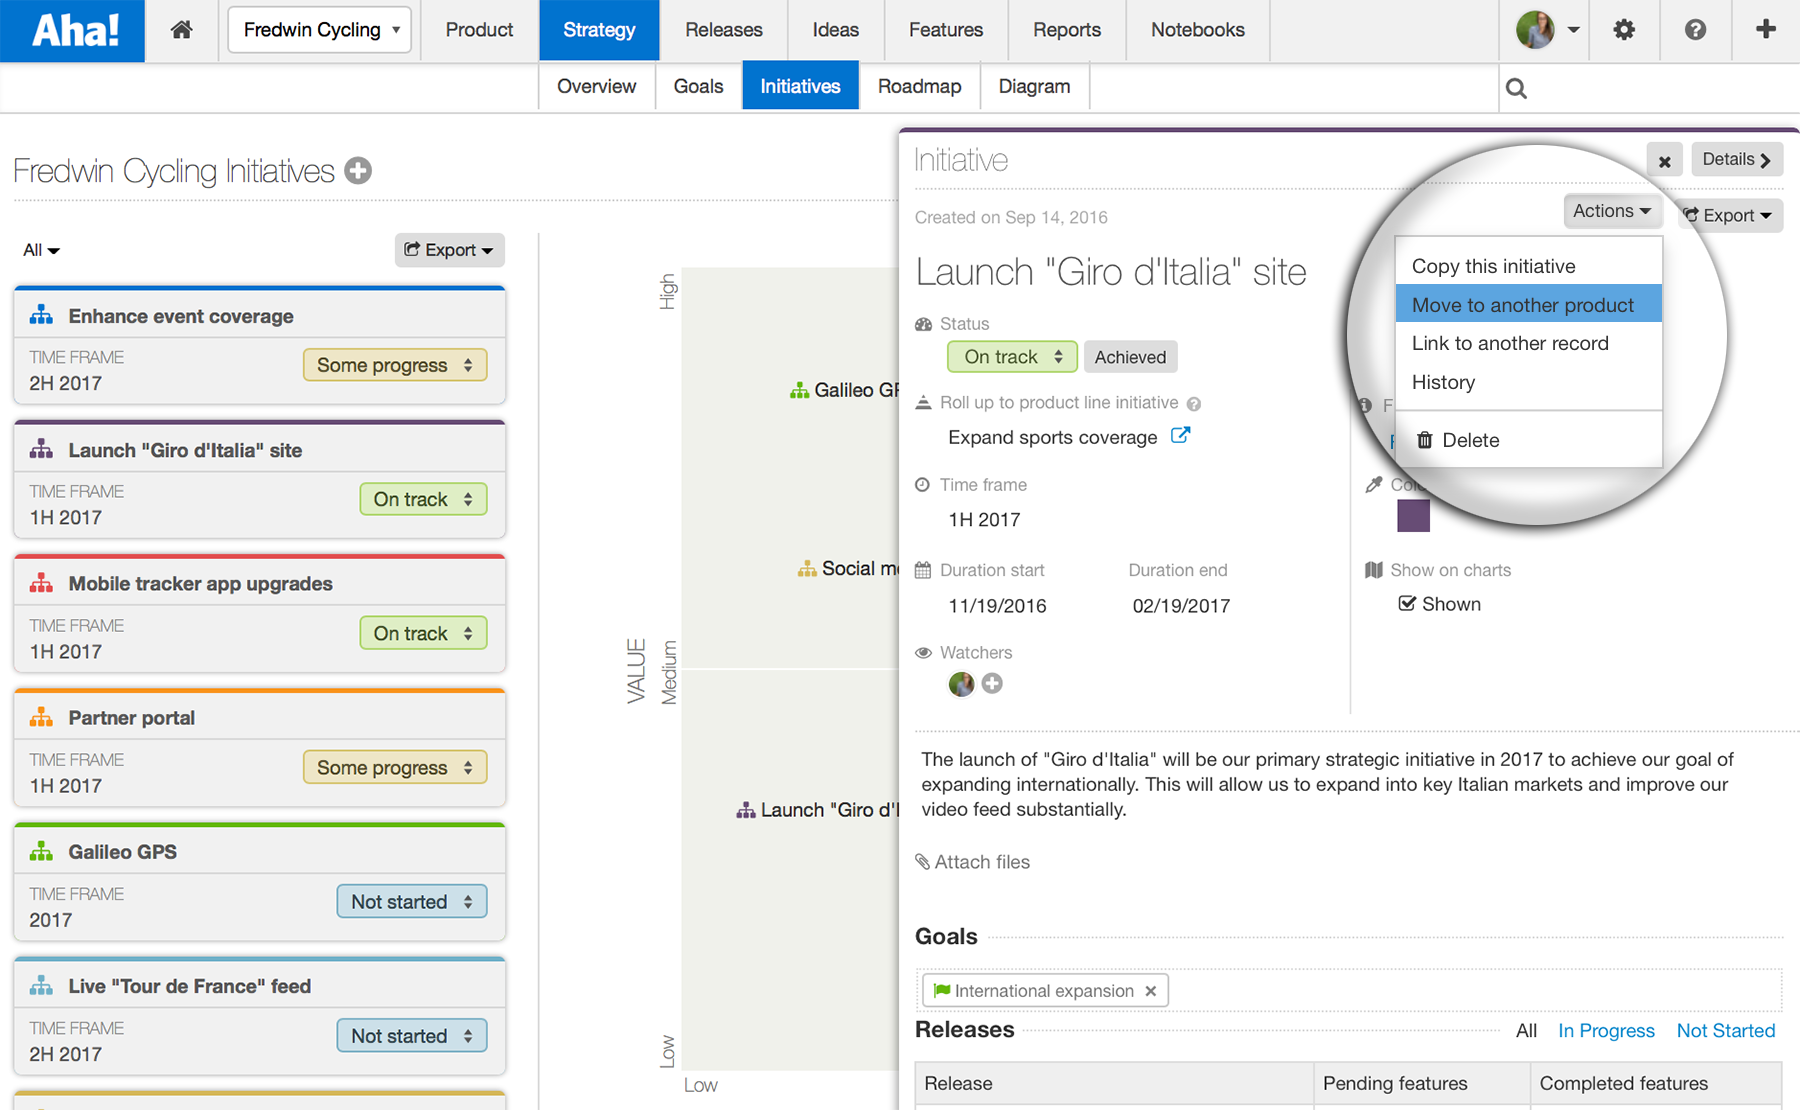This screenshot has height=1110, width=1800.
Task: Close the Initiative panel
Action: (1664, 160)
